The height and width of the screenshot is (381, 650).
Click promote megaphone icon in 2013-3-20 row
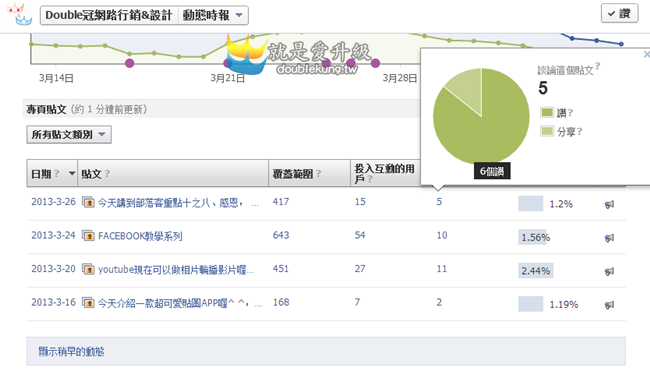pos(609,271)
